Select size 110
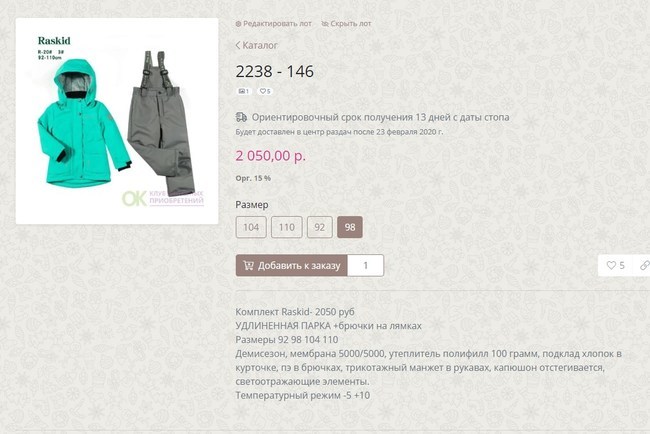Screen dimensions: 650x434 (x=287, y=227)
